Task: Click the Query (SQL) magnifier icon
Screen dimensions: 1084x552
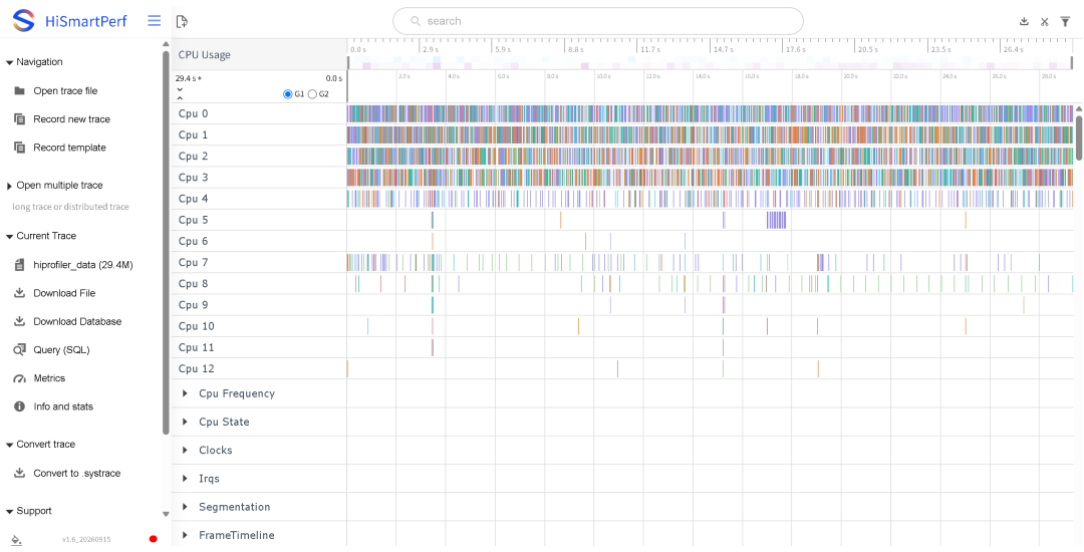Action: click(x=19, y=350)
